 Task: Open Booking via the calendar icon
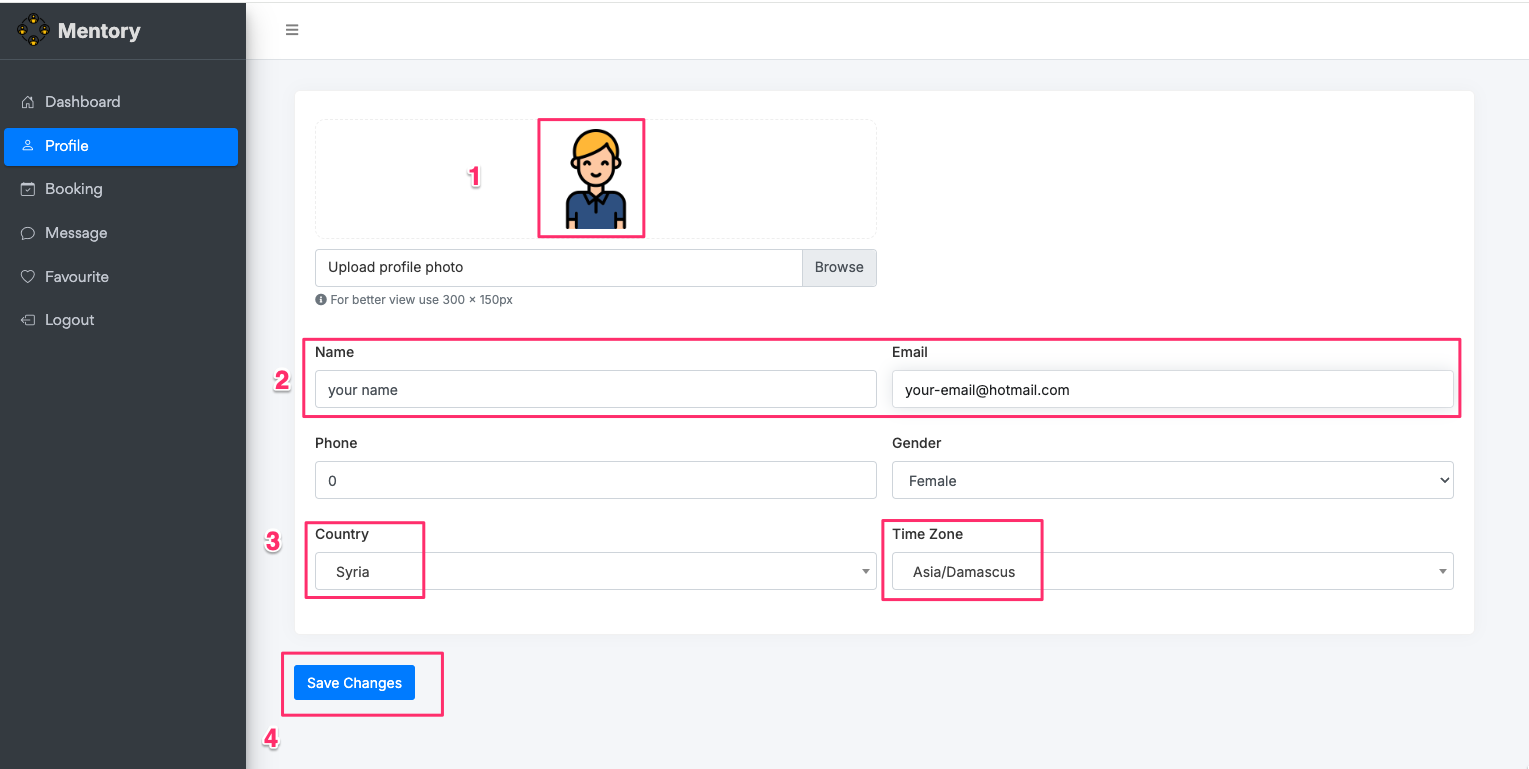pos(26,189)
